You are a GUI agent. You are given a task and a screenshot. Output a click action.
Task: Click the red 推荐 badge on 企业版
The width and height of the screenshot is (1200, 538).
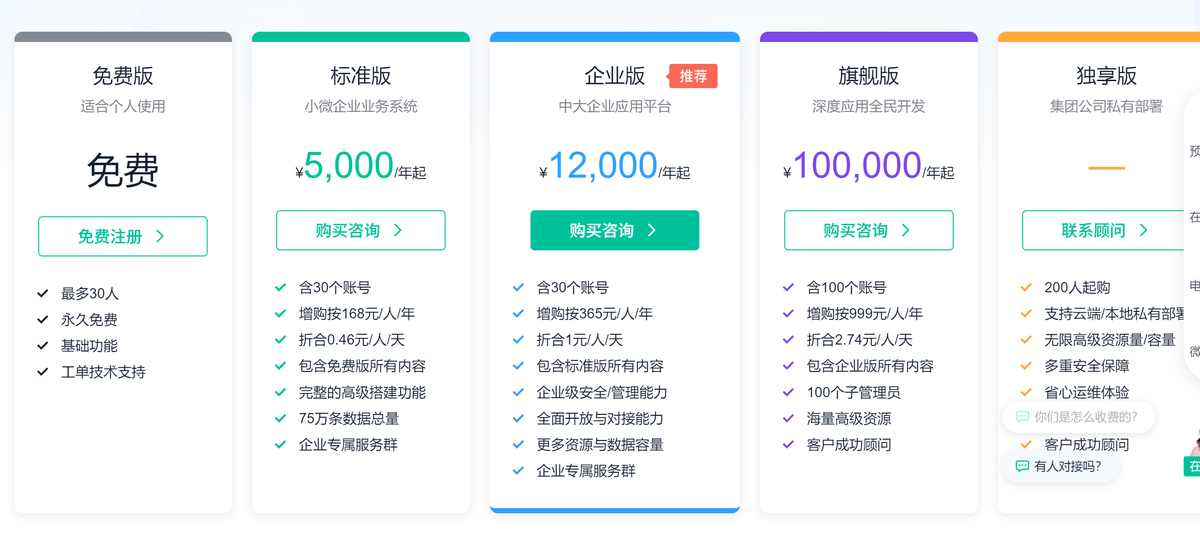(x=693, y=76)
